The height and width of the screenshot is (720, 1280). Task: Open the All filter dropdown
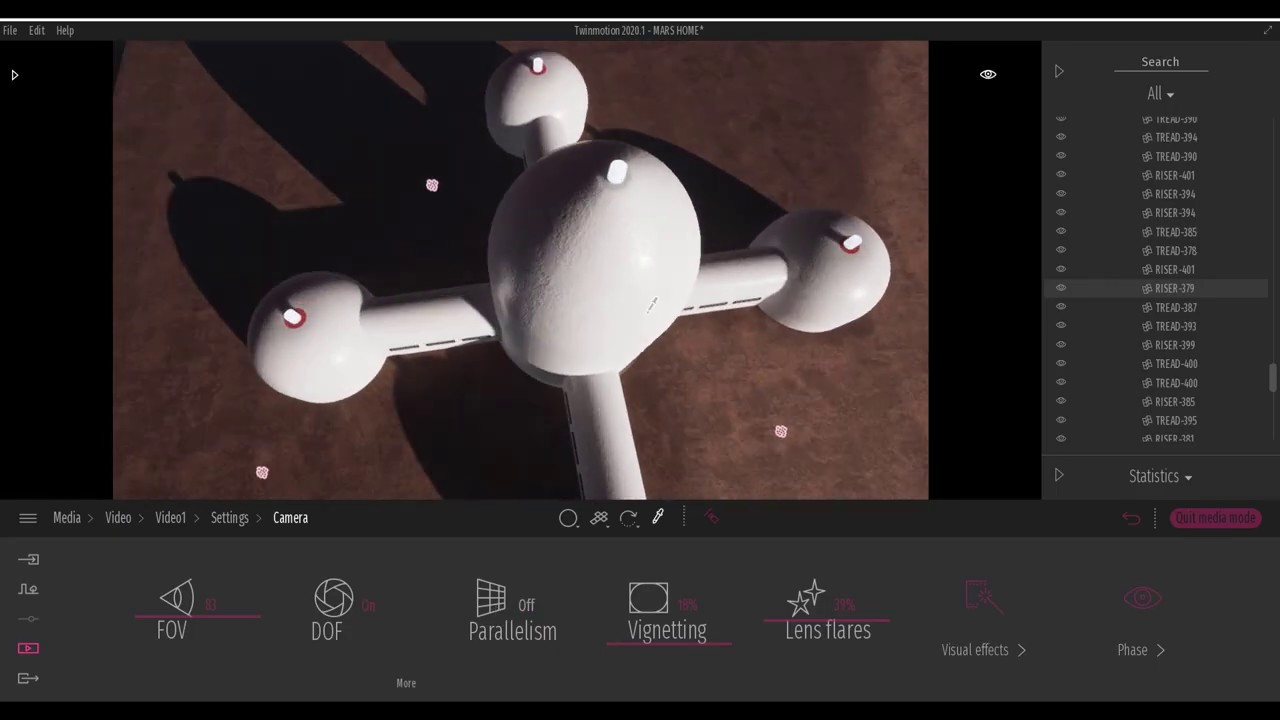(1160, 94)
